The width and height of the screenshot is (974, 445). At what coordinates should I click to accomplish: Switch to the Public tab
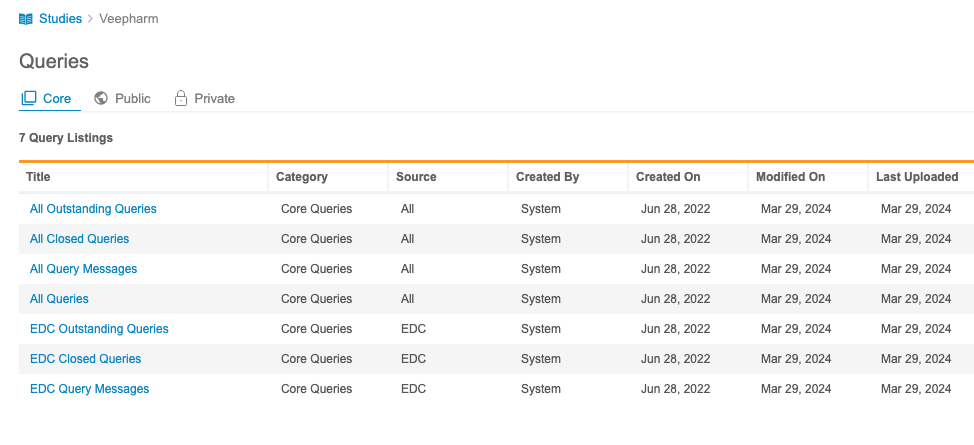[132, 98]
